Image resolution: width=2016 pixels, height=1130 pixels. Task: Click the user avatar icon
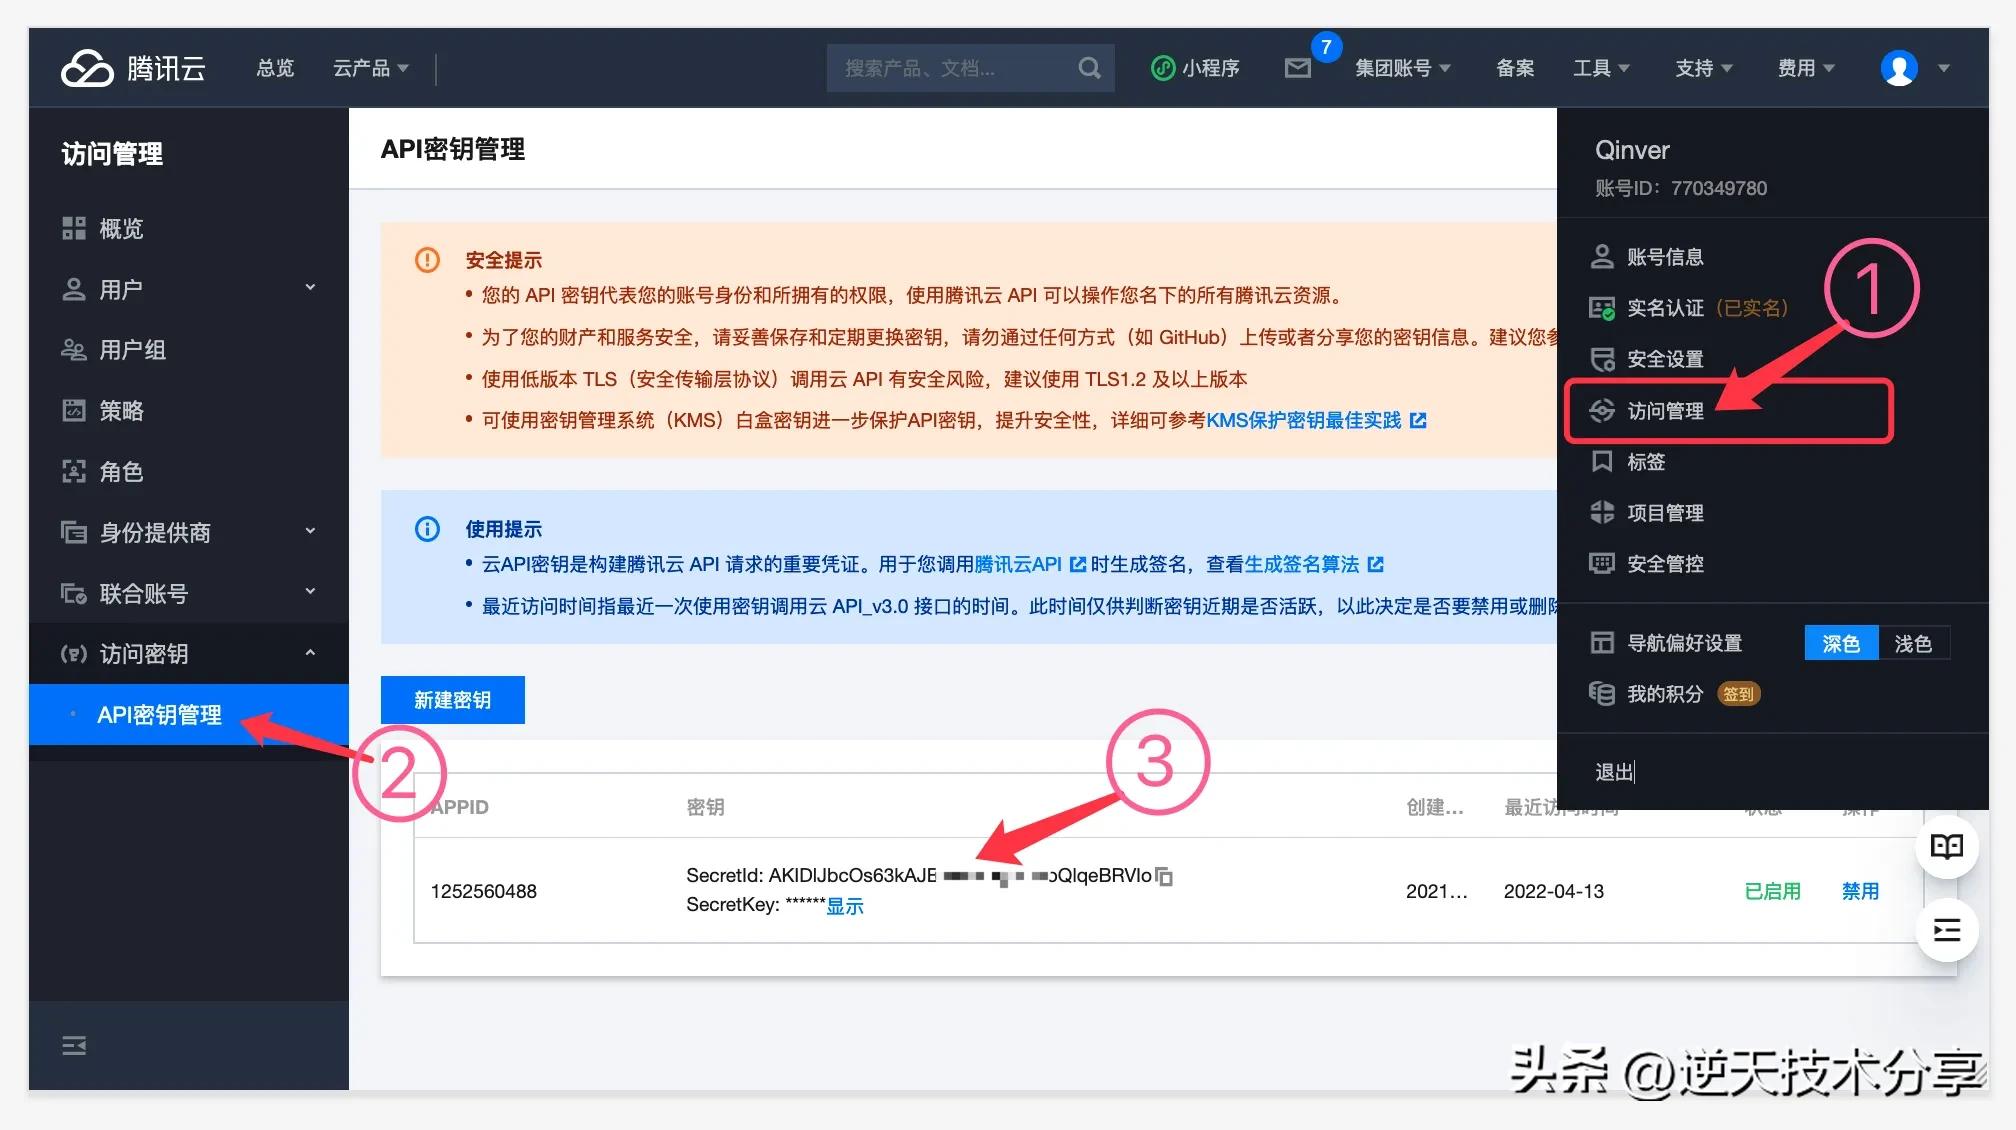(1898, 67)
